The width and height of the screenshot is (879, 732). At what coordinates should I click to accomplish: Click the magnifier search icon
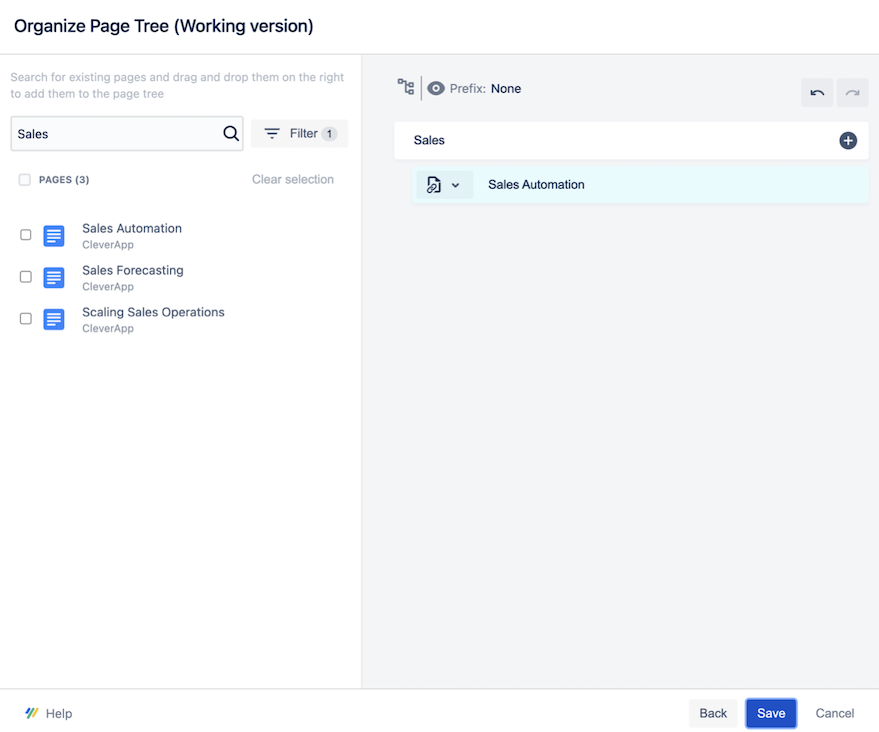pos(231,134)
